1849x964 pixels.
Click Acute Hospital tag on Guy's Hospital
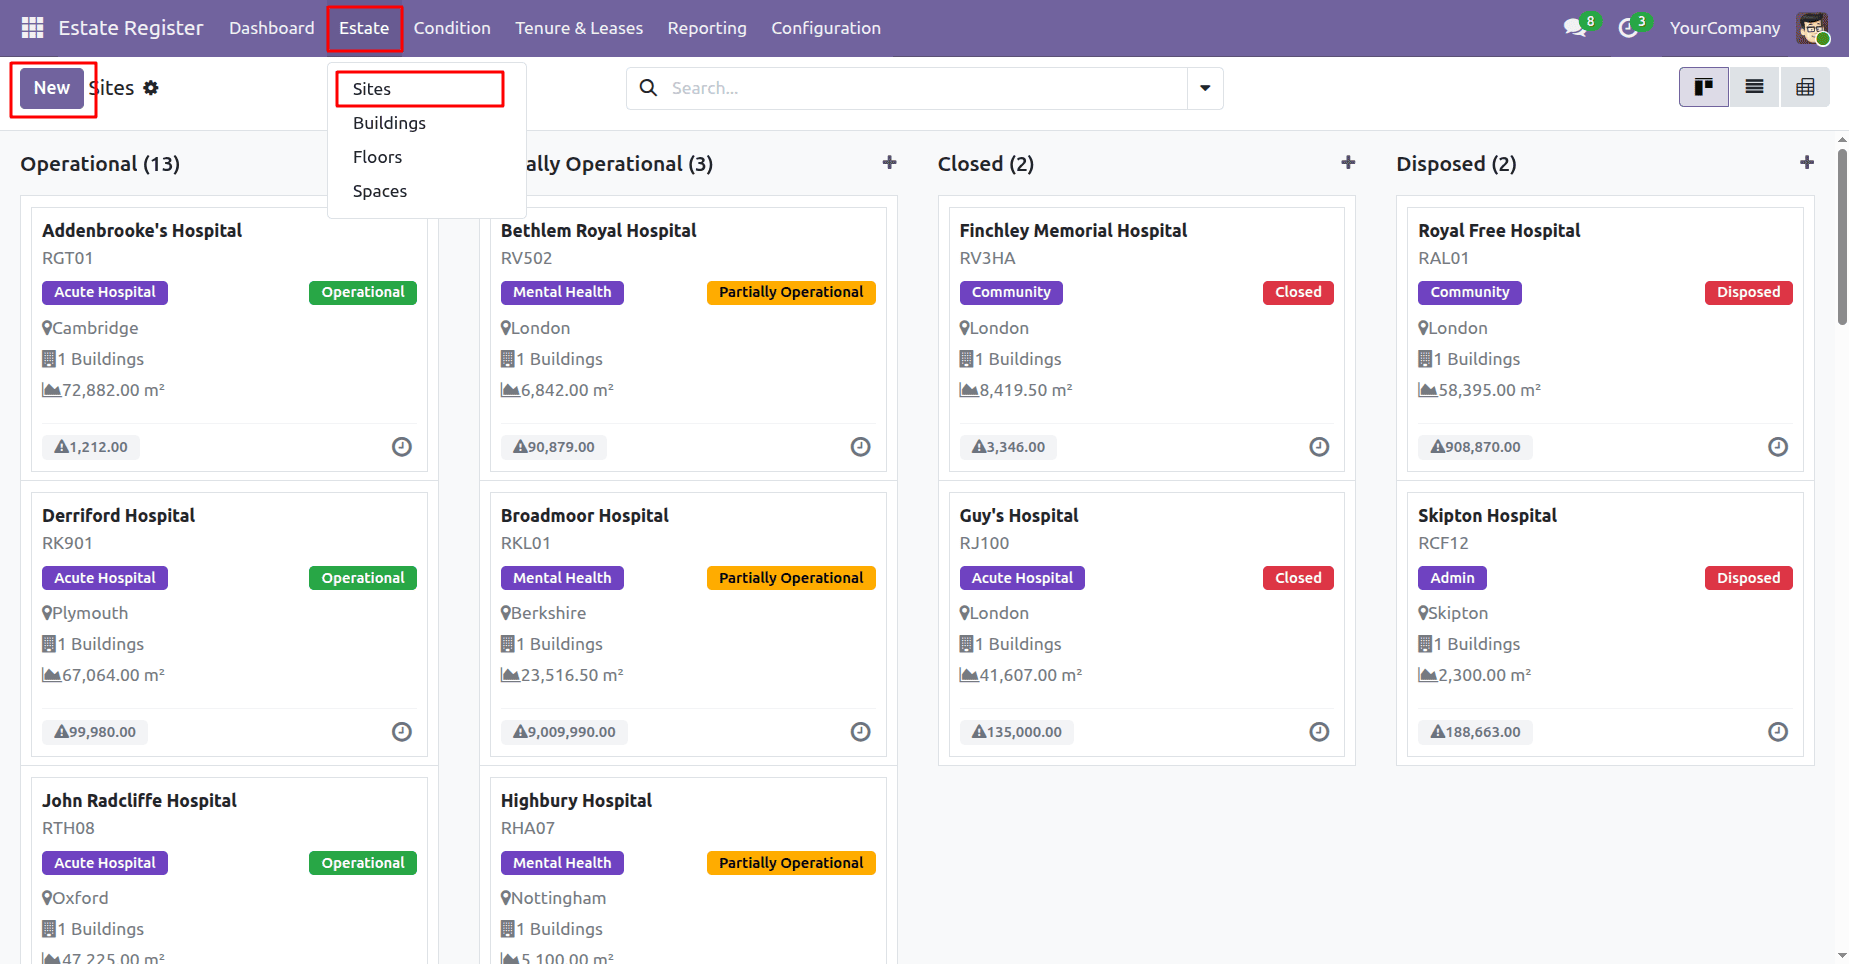click(1022, 578)
